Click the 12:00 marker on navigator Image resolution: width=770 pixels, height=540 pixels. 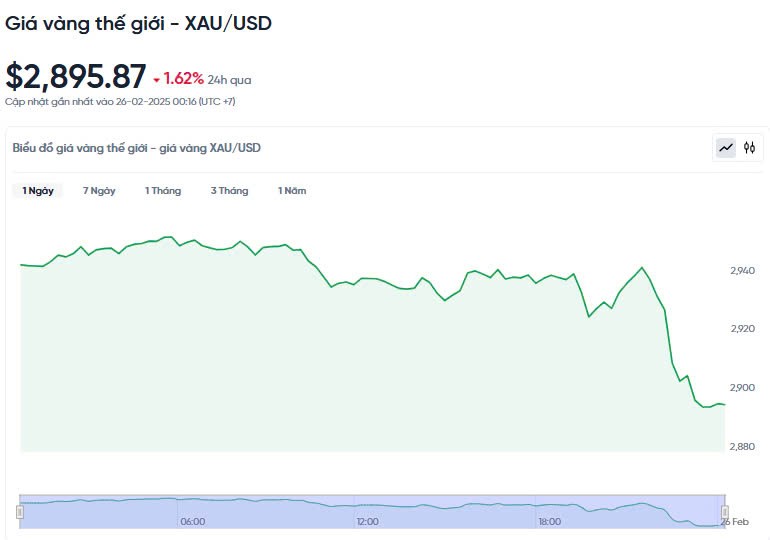coord(367,522)
